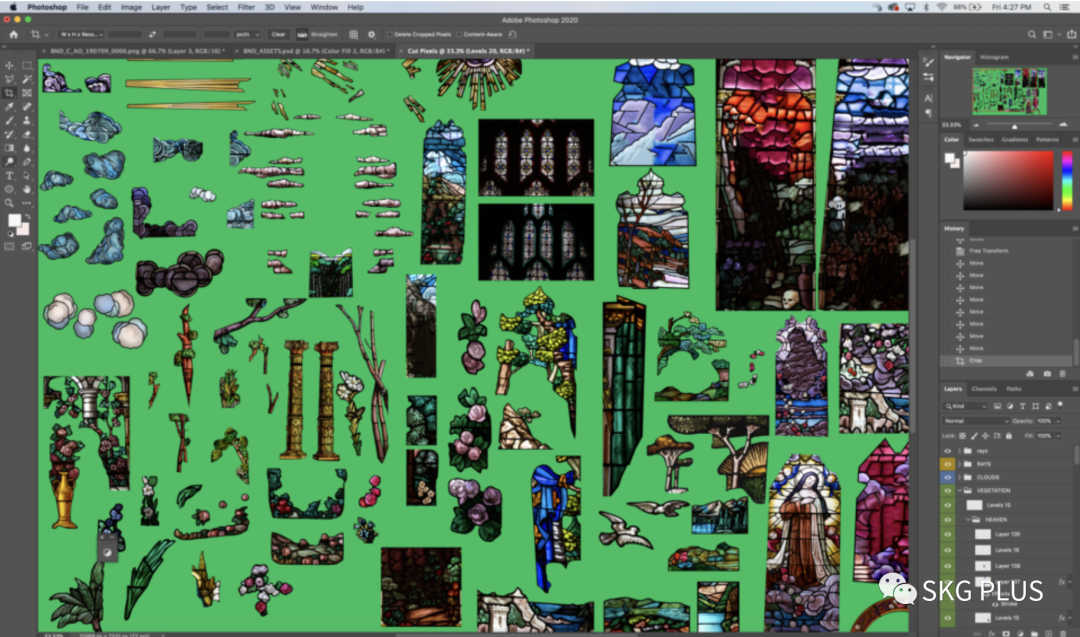Select the Move tool
Screen dimensions: 1080x637
coord(10,66)
